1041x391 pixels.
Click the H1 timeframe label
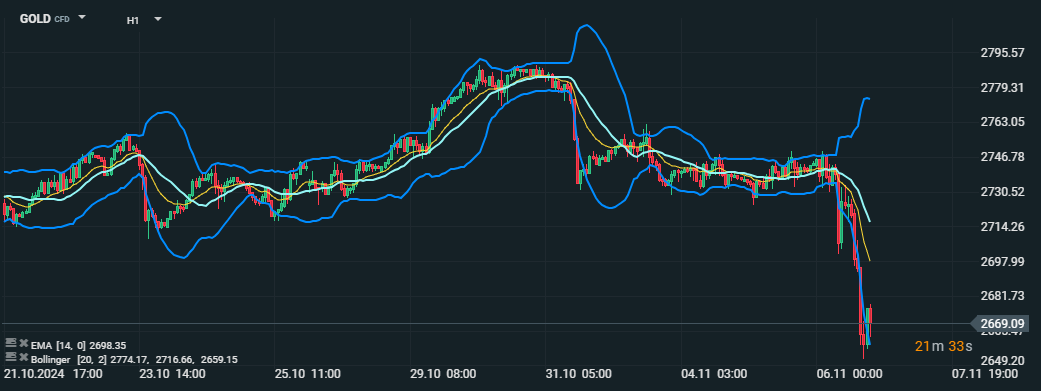[133, 21]
